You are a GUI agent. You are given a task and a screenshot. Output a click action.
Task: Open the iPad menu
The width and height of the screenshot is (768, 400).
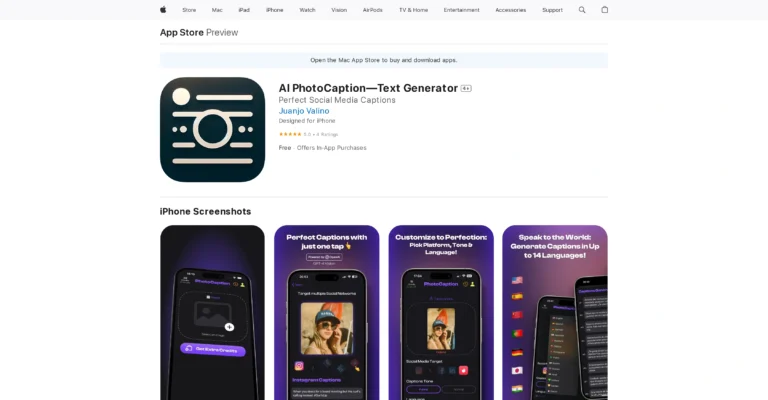(x=244, y=10)
